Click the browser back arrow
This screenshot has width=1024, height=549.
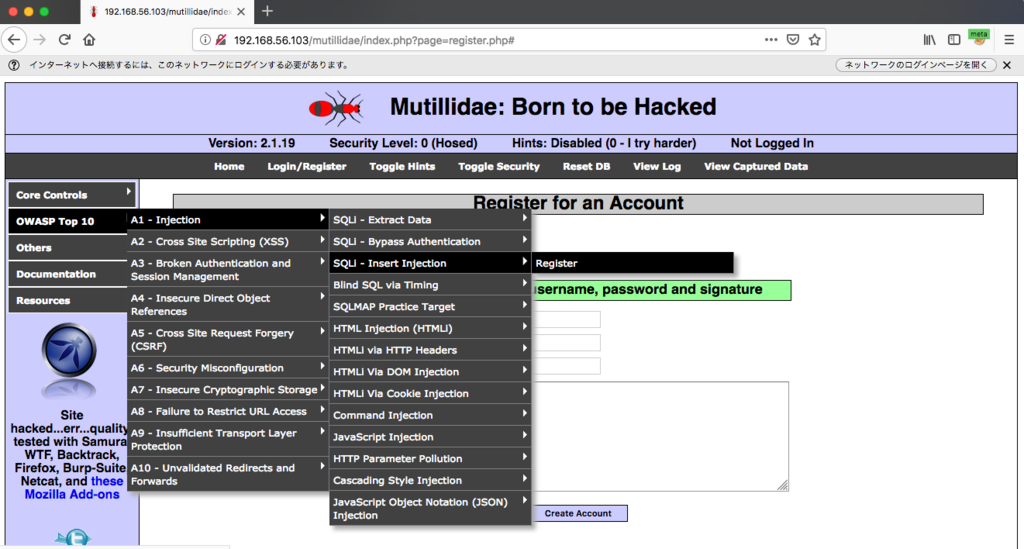pos(14,40)
